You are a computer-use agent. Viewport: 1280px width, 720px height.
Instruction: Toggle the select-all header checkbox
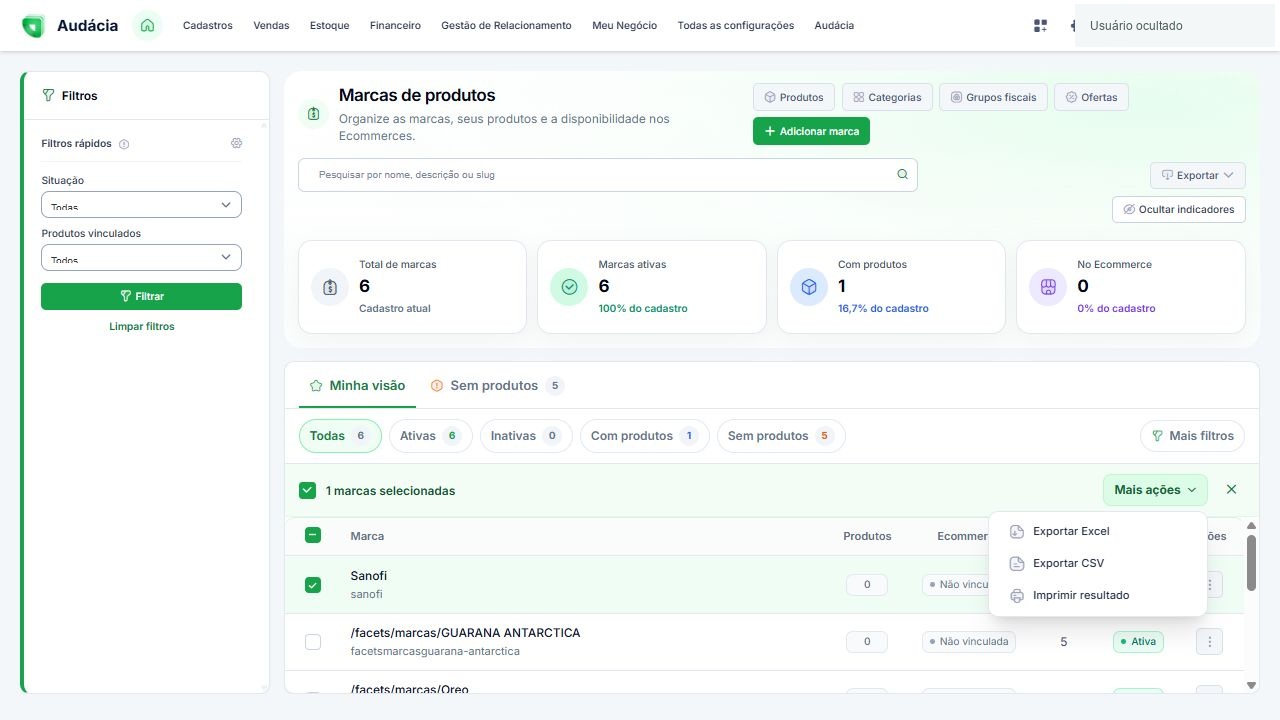click(312, 535)
